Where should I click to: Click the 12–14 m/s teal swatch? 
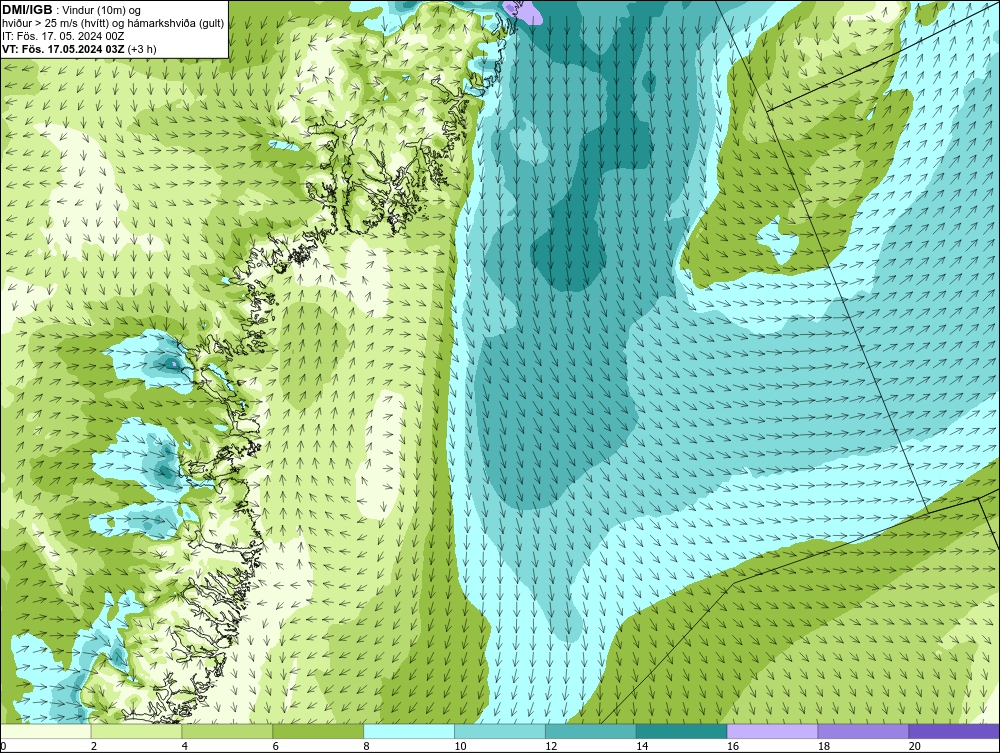(591, 731)
